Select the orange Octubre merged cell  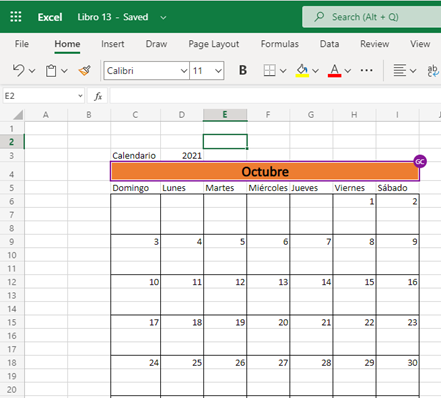click(x=265, y=171)
